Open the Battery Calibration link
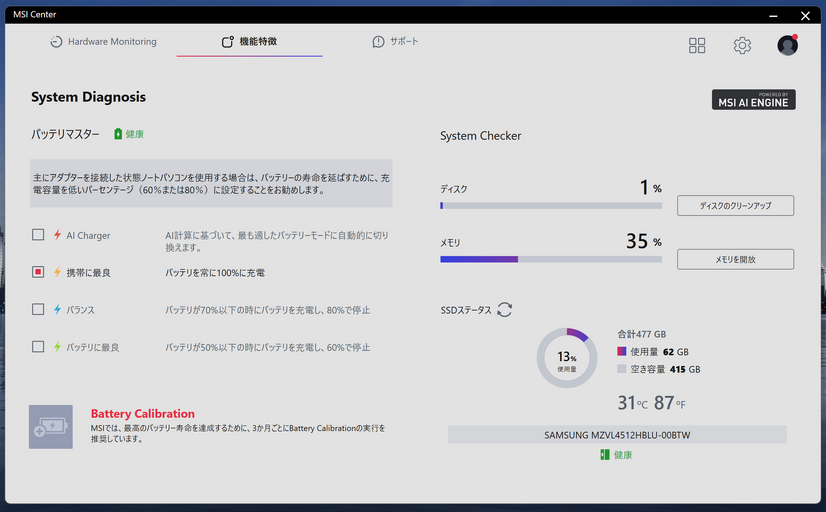Viewport: 826px width, 512px height. click(x=143, y=414)
